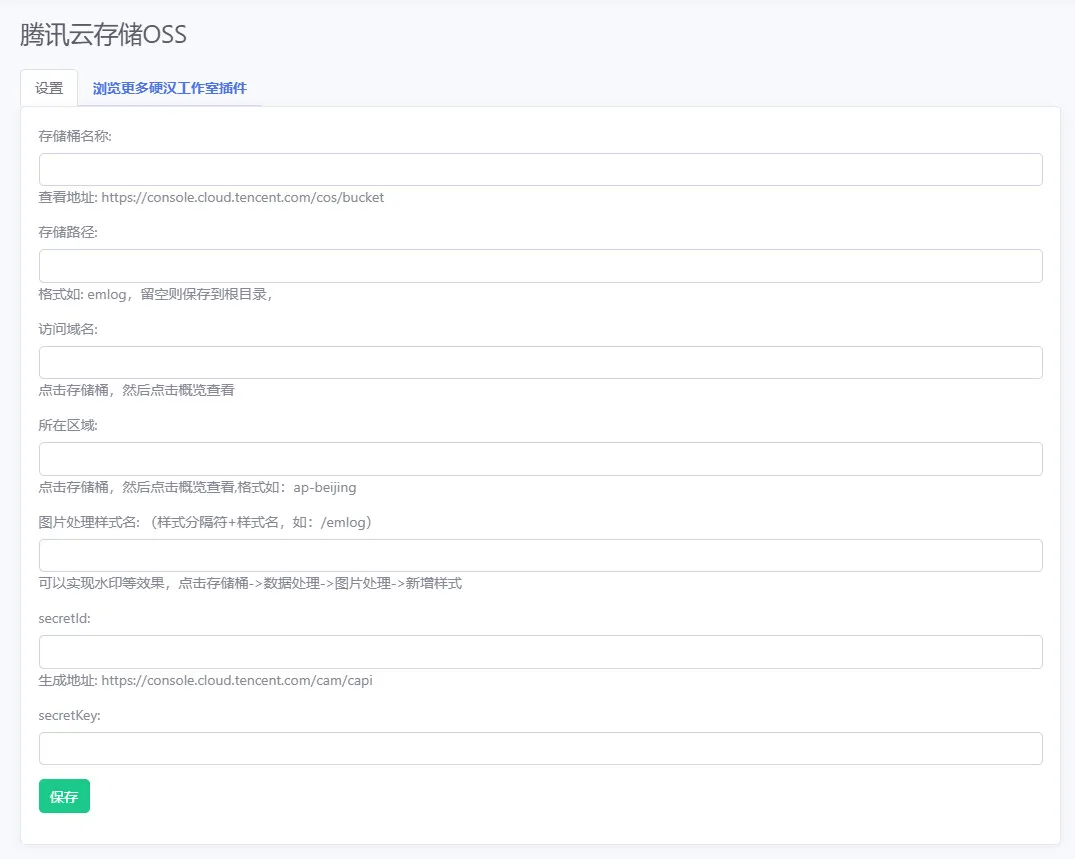Screen dimensions: 1075x859
Task: Open 浏览更多硬汉工作室插件 tab link
Action: (x=169, y=88)
